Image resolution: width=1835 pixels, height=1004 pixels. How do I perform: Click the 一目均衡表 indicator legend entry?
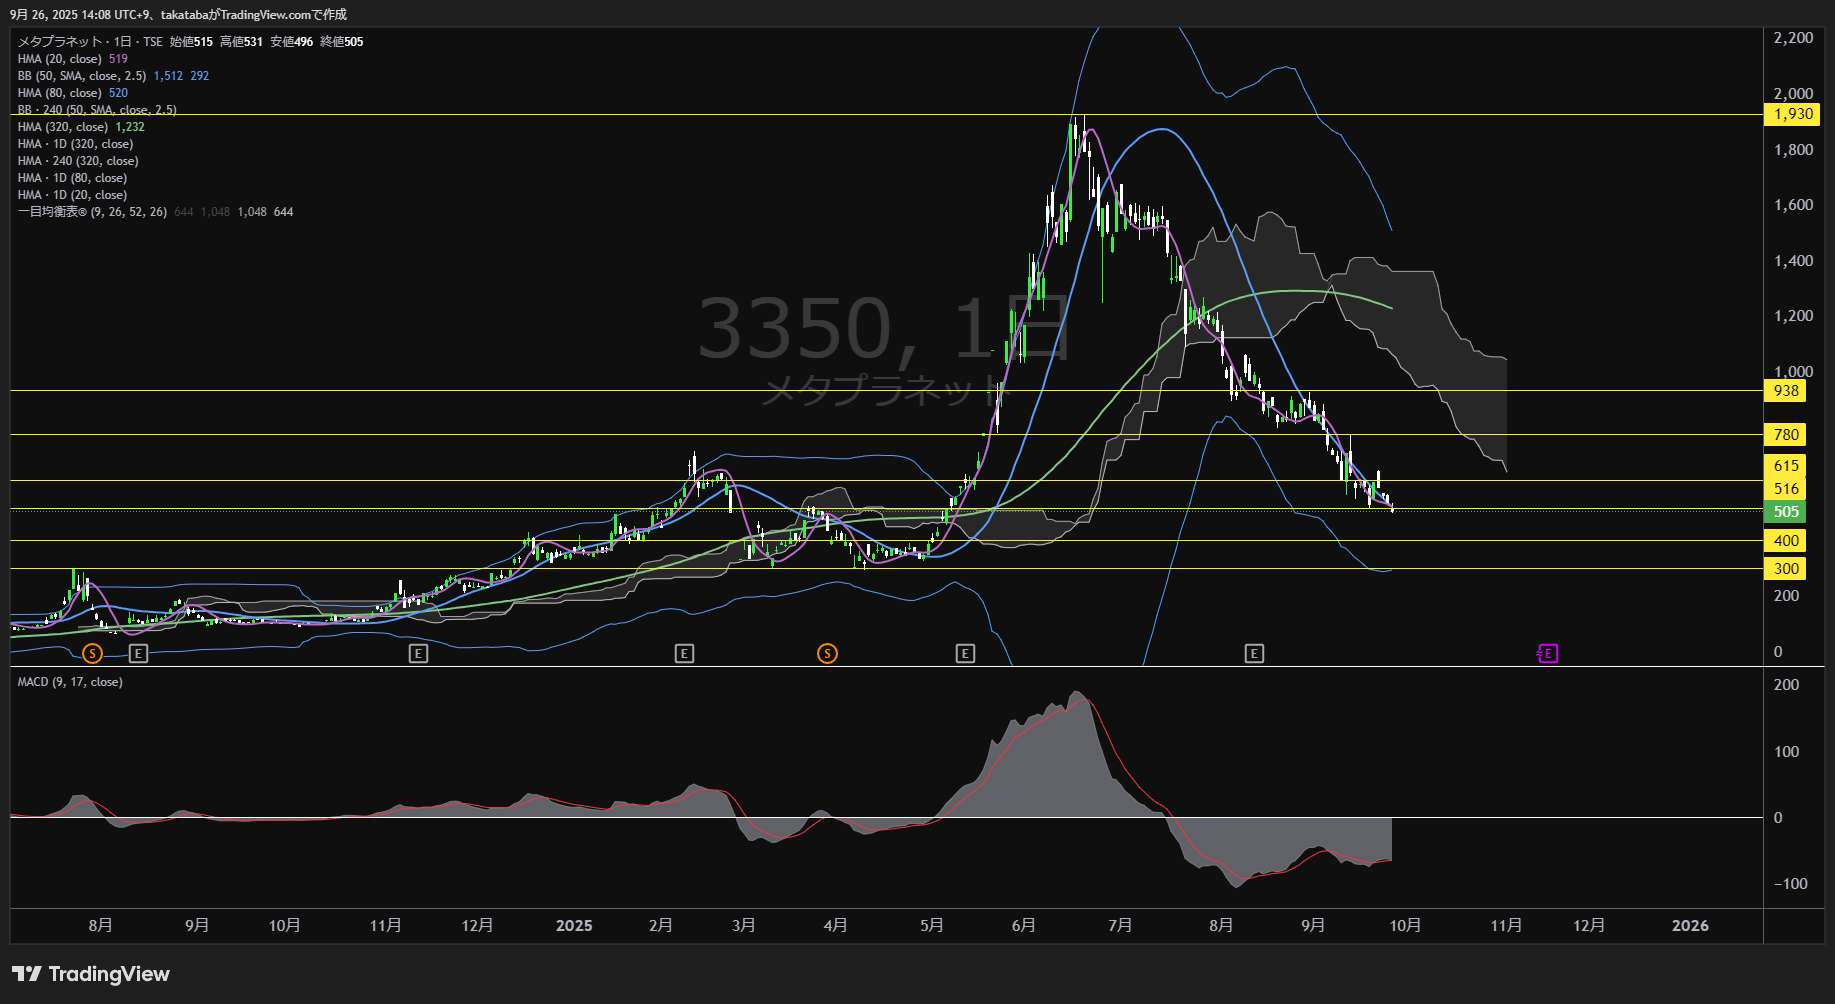[x=92, y=212]
